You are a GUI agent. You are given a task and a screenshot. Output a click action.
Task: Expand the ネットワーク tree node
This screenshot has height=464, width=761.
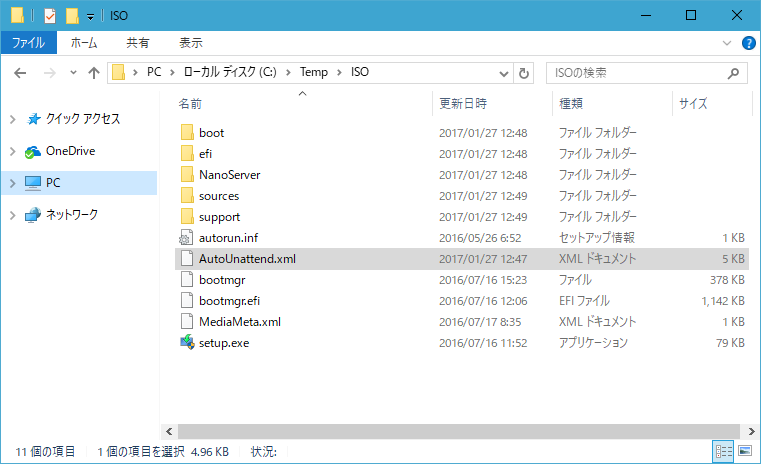point(13,215)
